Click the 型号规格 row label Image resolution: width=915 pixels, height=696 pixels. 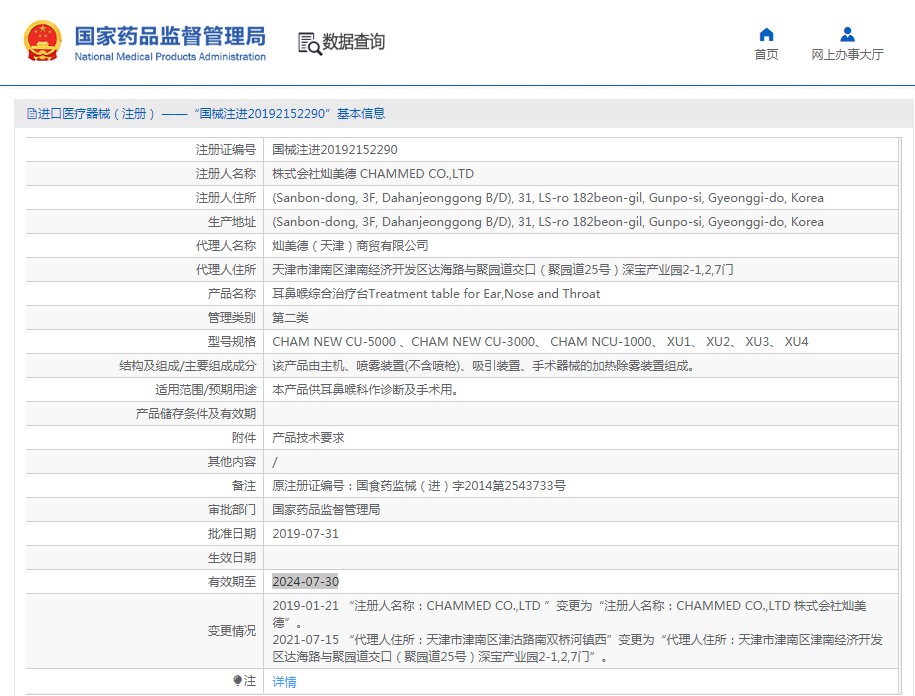click(232, 342)
